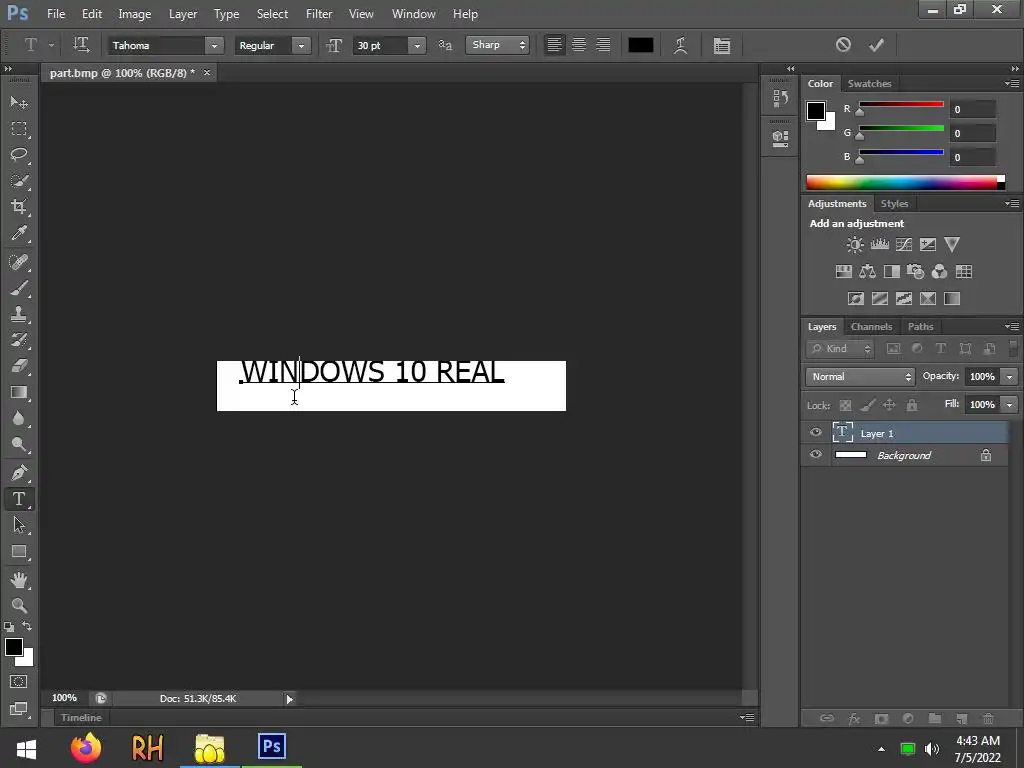Add Curves adjustment icon
The height and width of the screenshot is (768, 1024).
coord(904,245)
